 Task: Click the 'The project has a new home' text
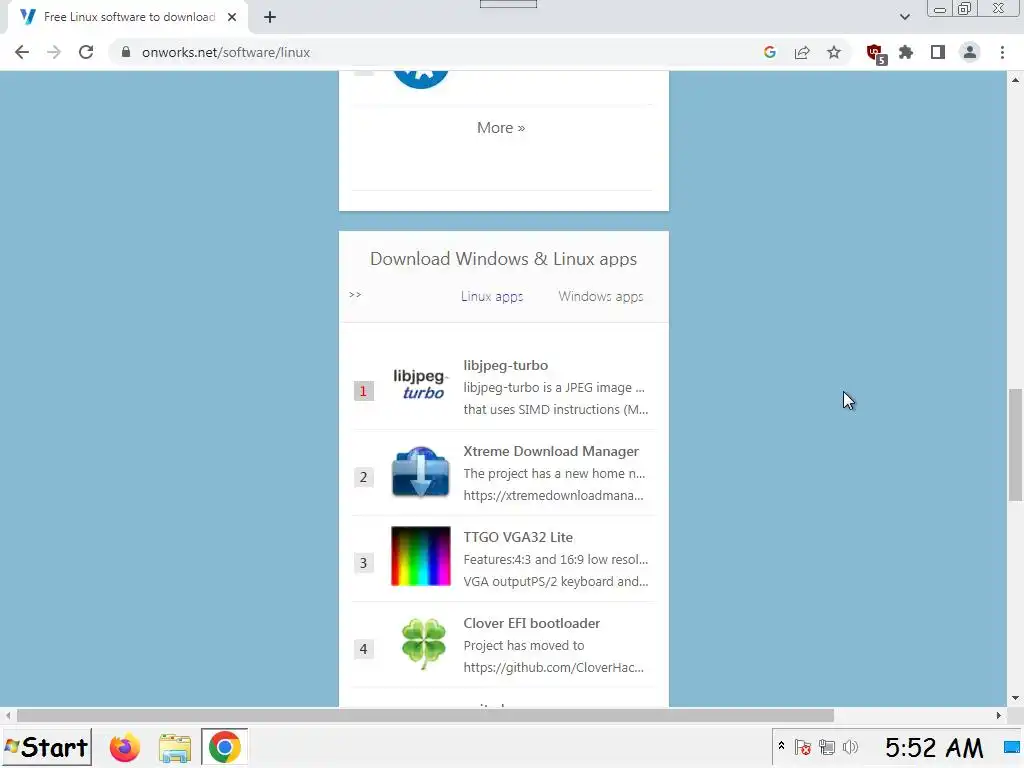pyautogui.click(x=554, y=473)
